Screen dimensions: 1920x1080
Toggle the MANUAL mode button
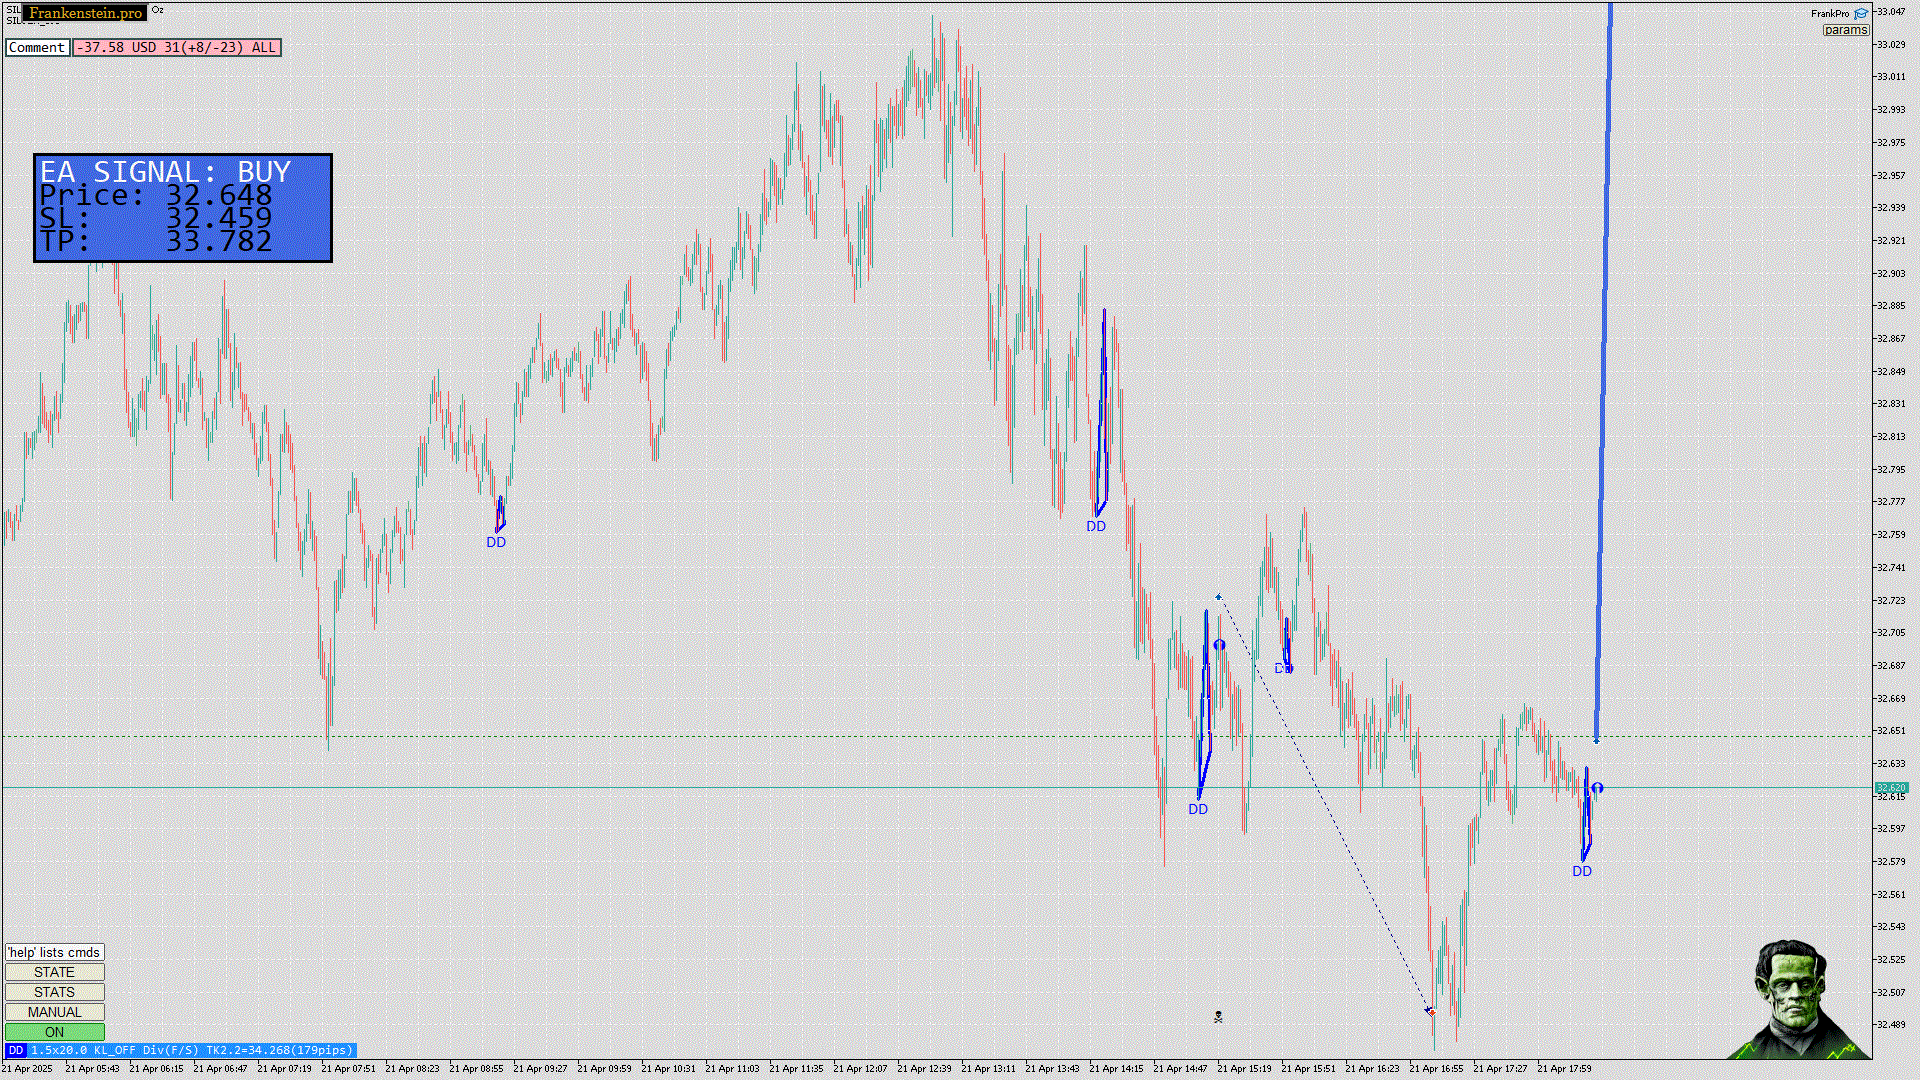pos(54,1012)
